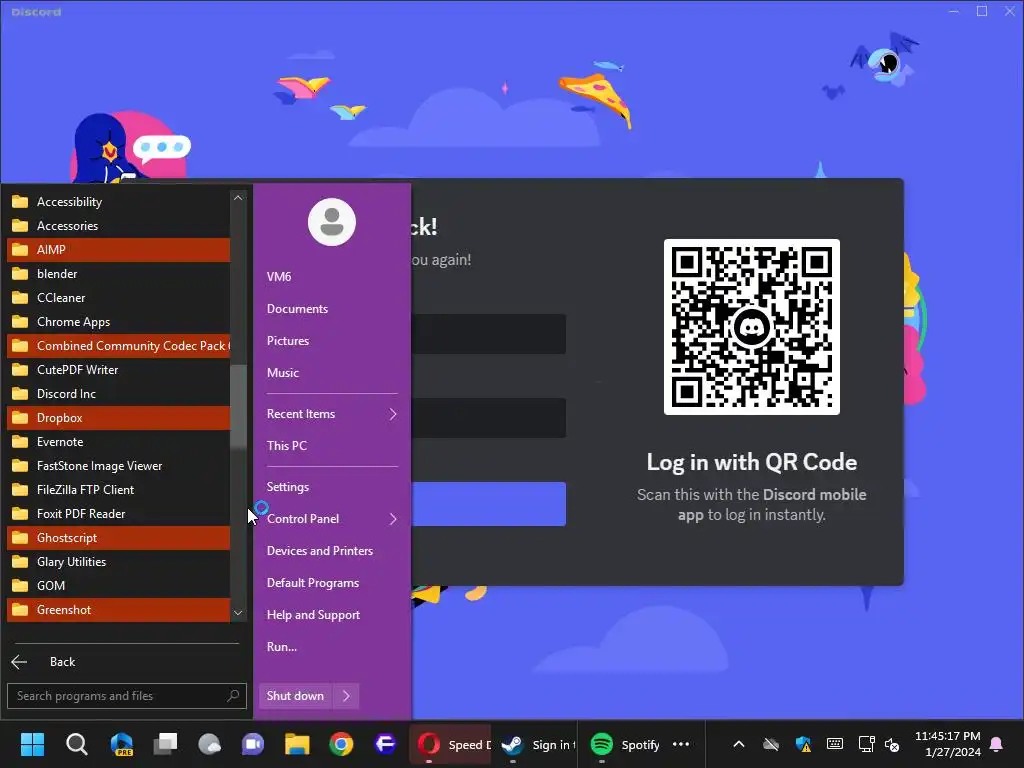Click scroll up arrow in programs list
Viewport: 1024px width, 768px height.
coord(238,198)
